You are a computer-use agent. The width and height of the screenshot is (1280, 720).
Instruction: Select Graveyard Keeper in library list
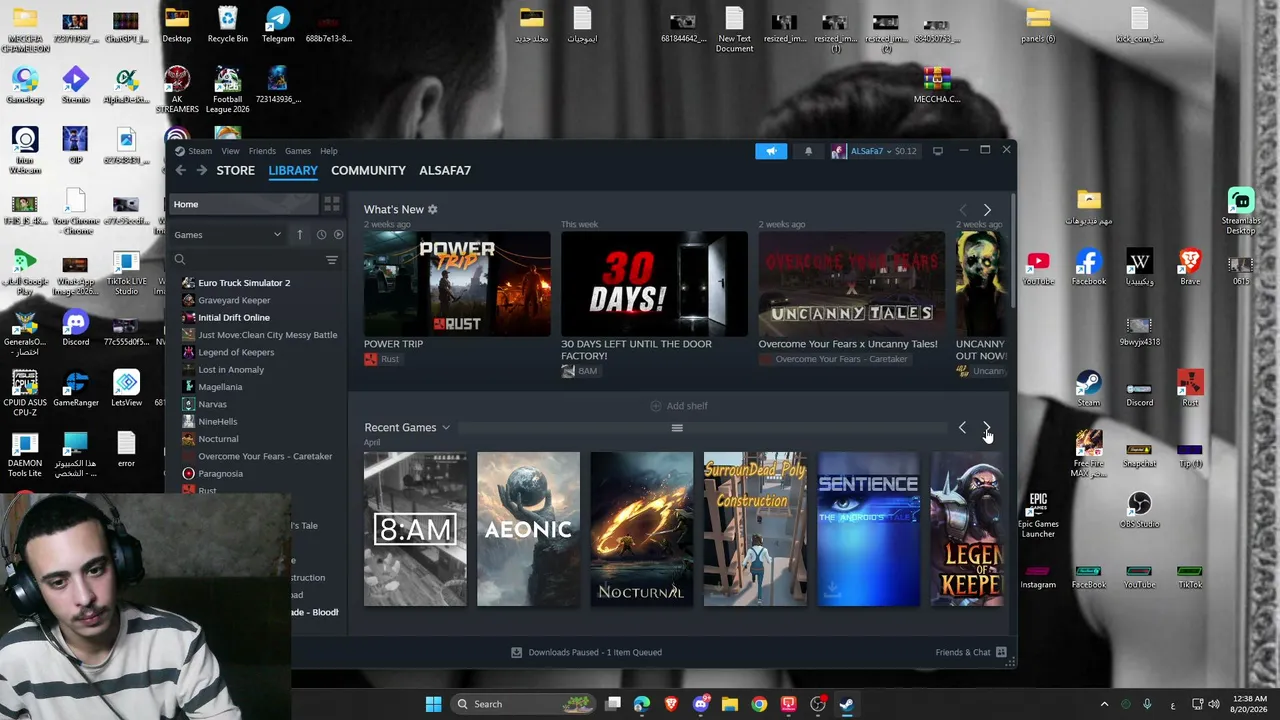click(234, 300)
